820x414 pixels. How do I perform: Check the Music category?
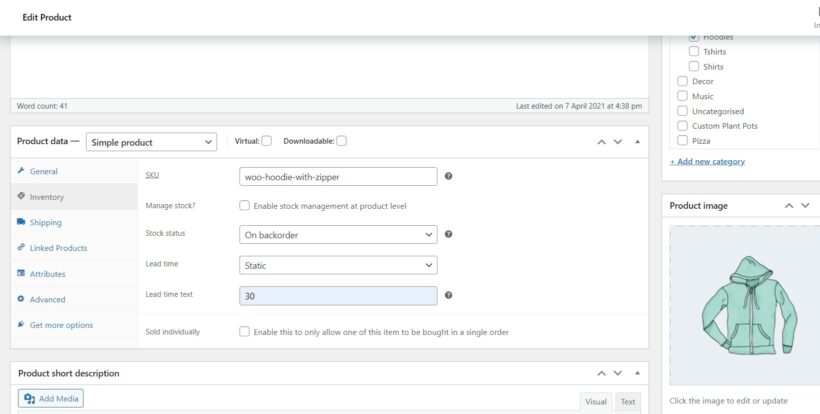682,96
